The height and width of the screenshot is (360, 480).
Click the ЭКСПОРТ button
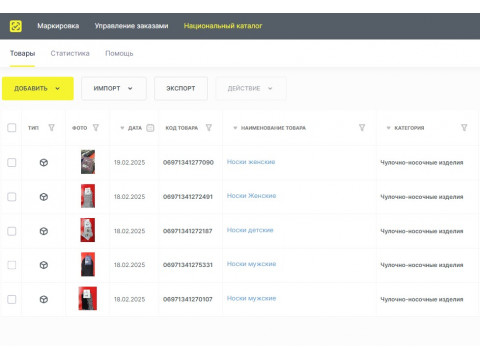[x=181, y=88]
